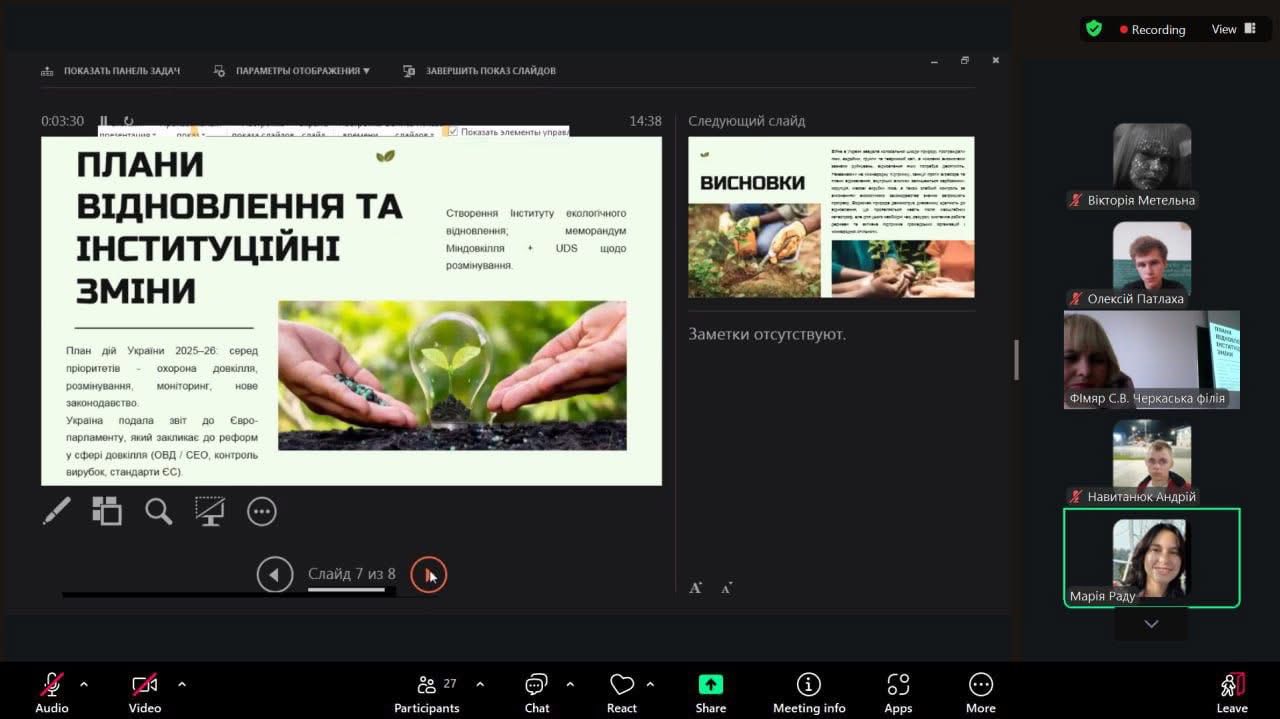Screen dimensions: 1280x719
Task: Leave the Zoom meeting
Action: click(x=1231, y=692)
